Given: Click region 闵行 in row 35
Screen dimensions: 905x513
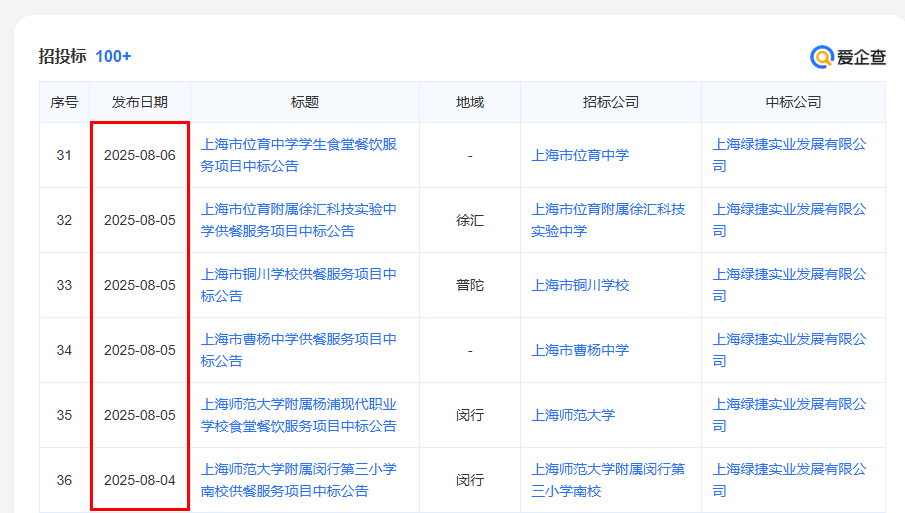Looking at the screenshot, I should 470,415.
